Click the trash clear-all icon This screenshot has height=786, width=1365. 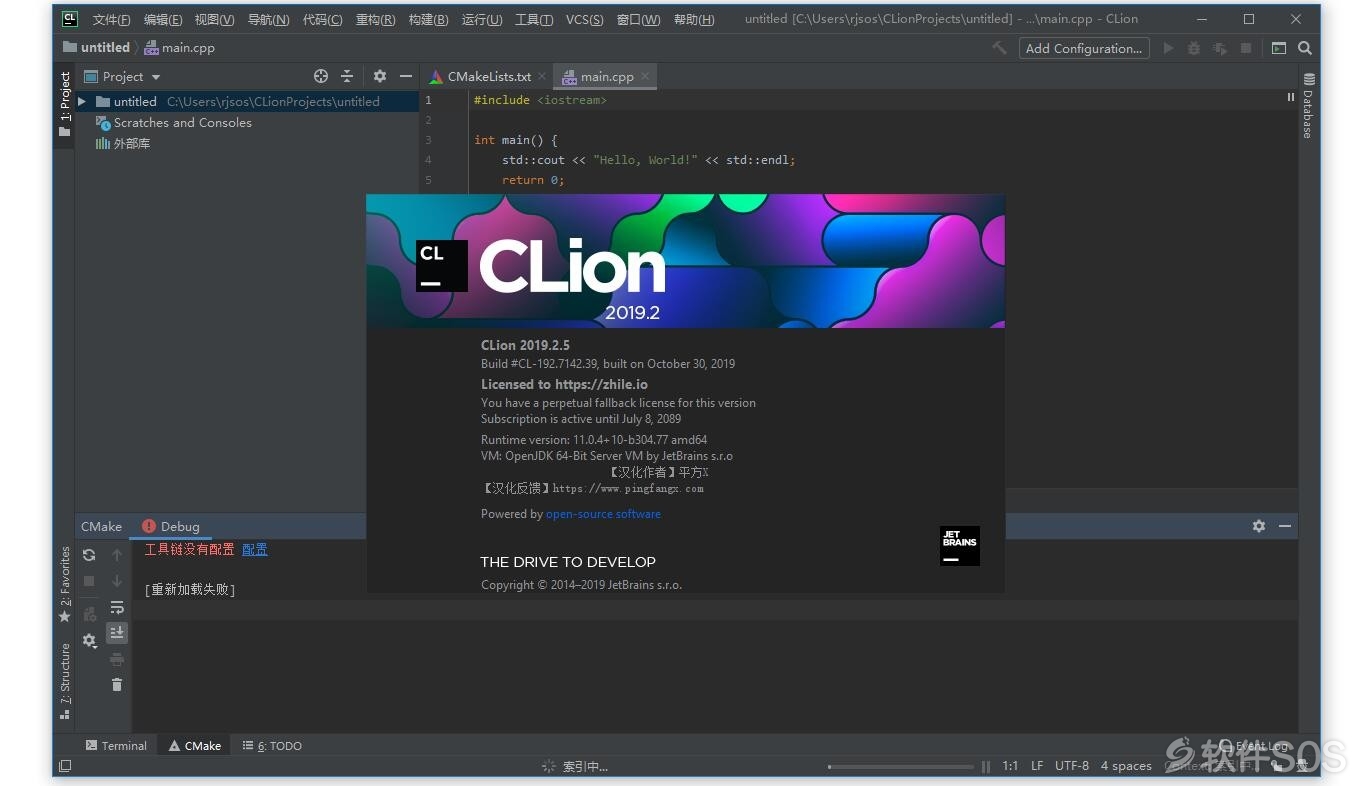coord(117,685)
